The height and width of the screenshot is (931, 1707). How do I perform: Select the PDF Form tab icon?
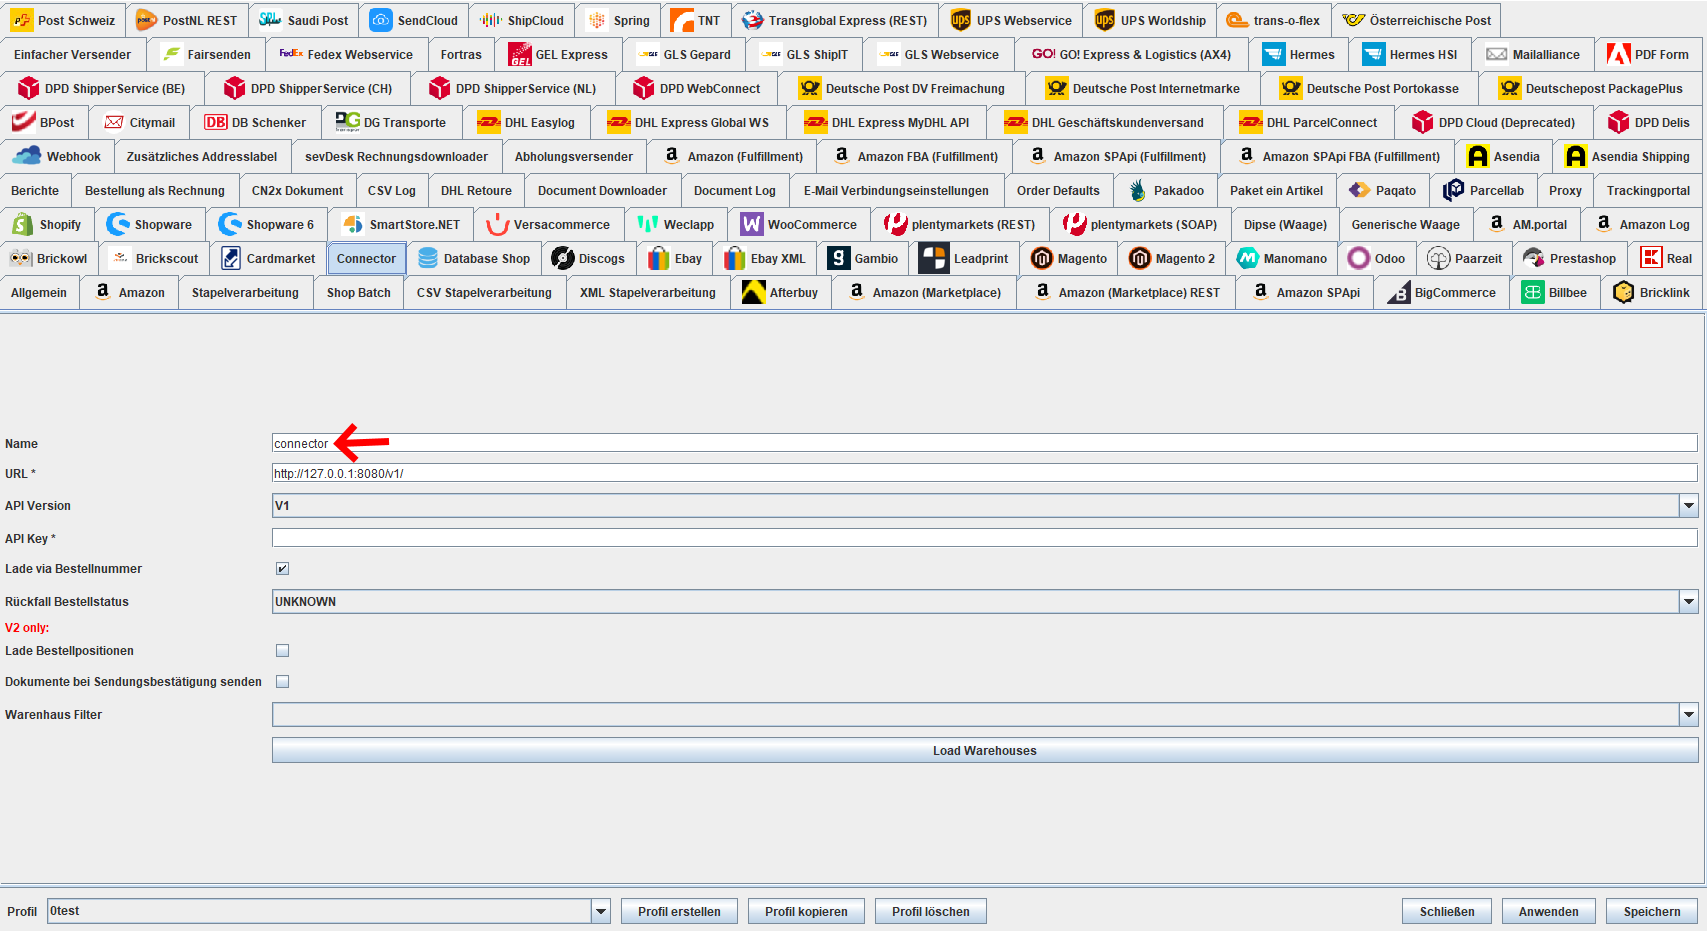click(1619, 54)
